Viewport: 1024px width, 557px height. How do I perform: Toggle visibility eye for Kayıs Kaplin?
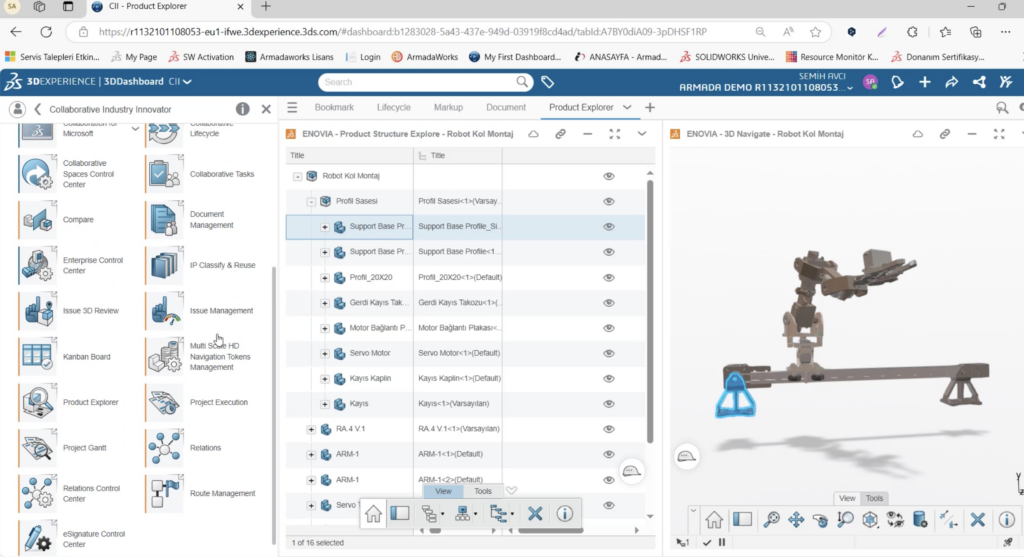609,379
